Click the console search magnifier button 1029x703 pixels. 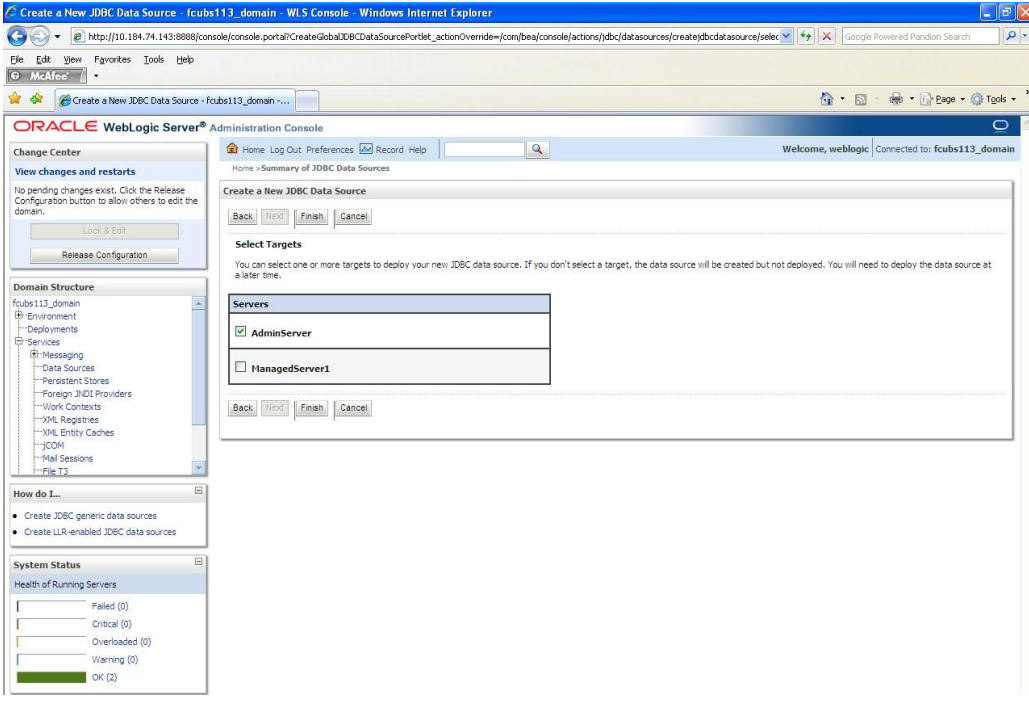[537, 150]
